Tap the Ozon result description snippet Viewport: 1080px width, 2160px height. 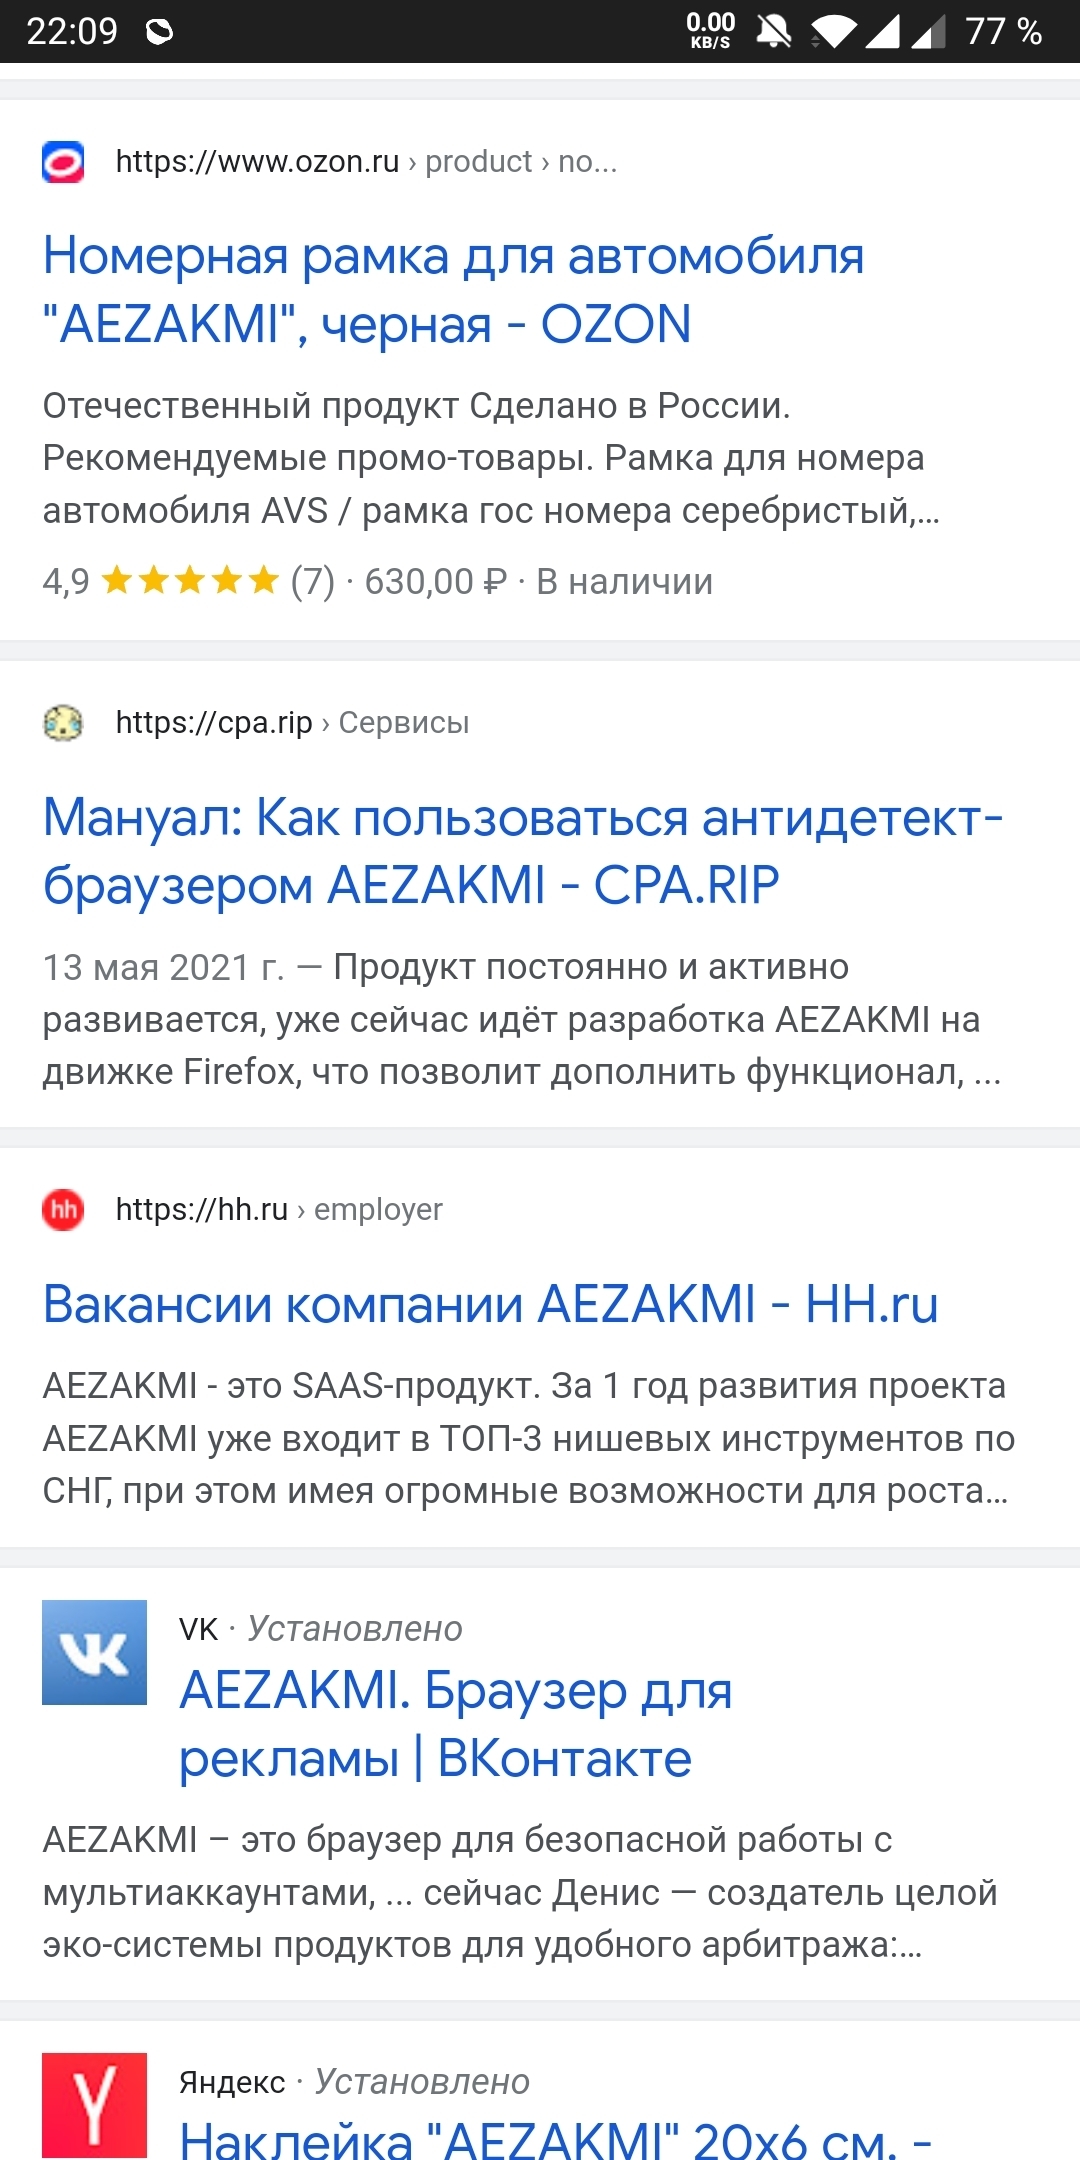[x=490, y=458]
